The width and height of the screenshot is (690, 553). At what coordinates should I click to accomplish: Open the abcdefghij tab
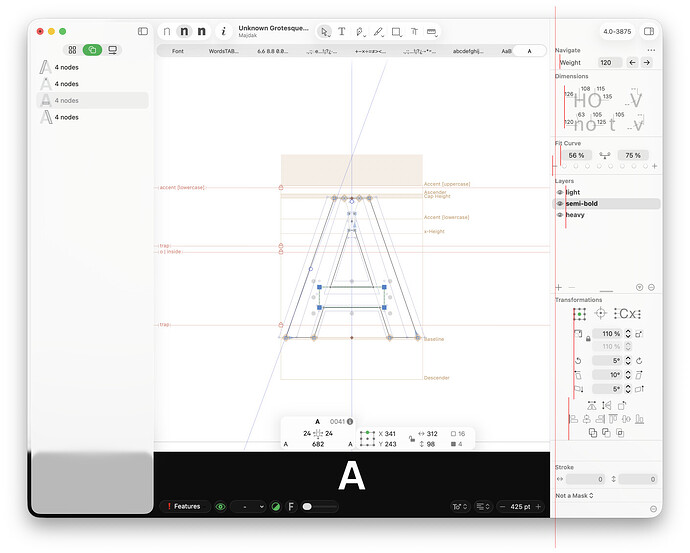[x=468, y=51]
